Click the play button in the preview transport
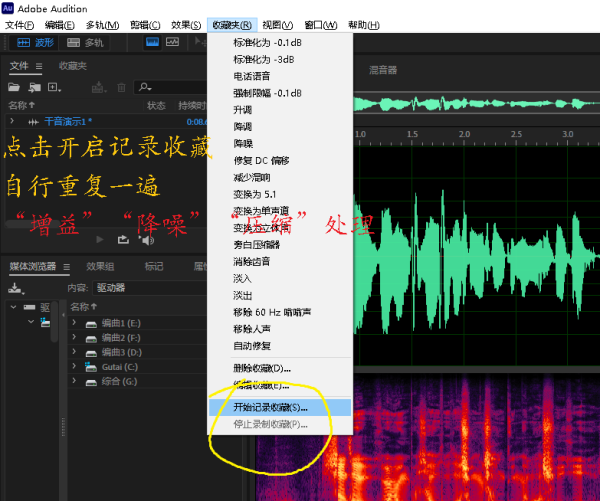The height and width of the screenshot is (501, 600). (x=99, y=240)
